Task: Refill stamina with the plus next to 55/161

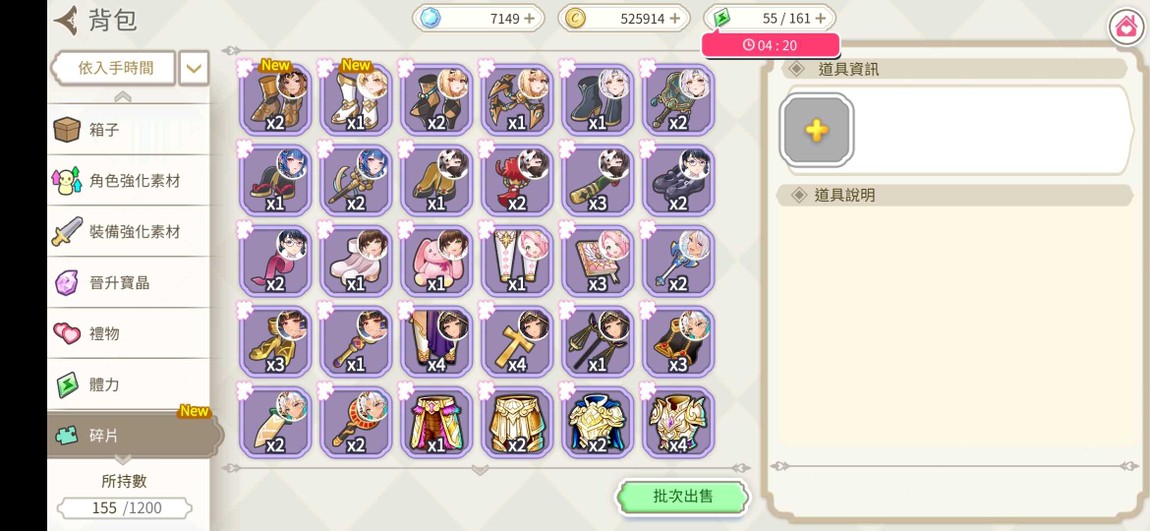Action: [x=821, y=18]
